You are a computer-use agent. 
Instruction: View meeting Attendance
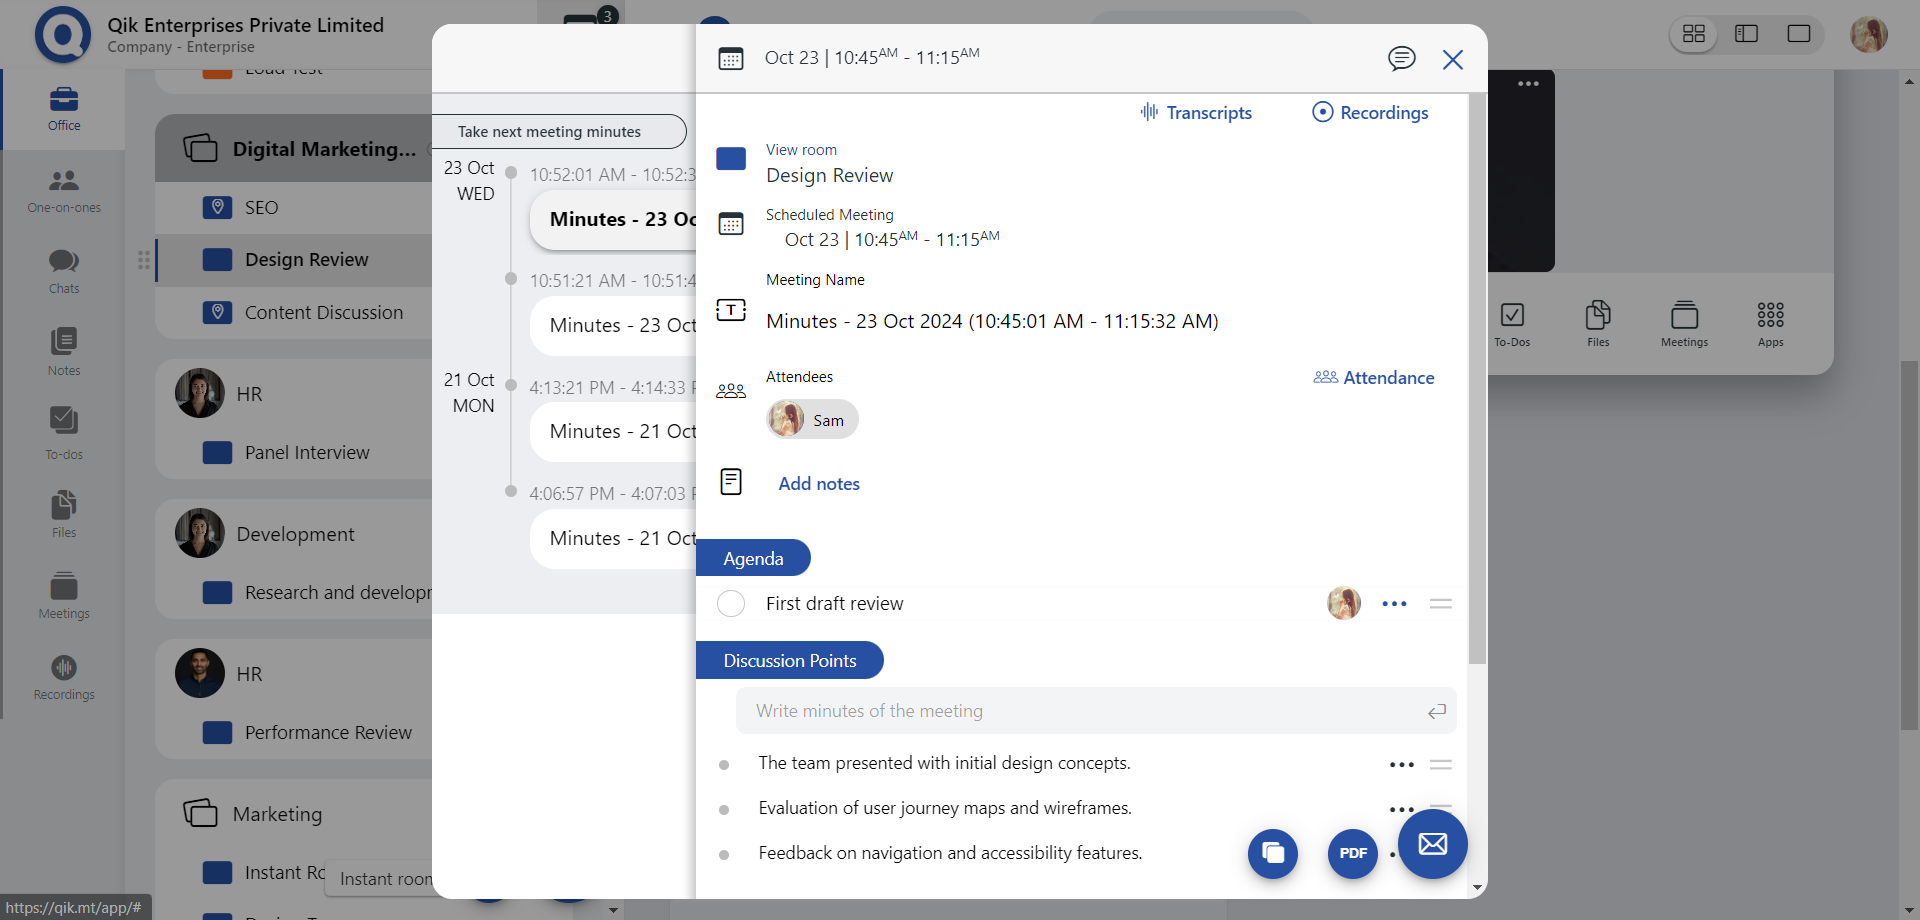[x=1374, y=378]
